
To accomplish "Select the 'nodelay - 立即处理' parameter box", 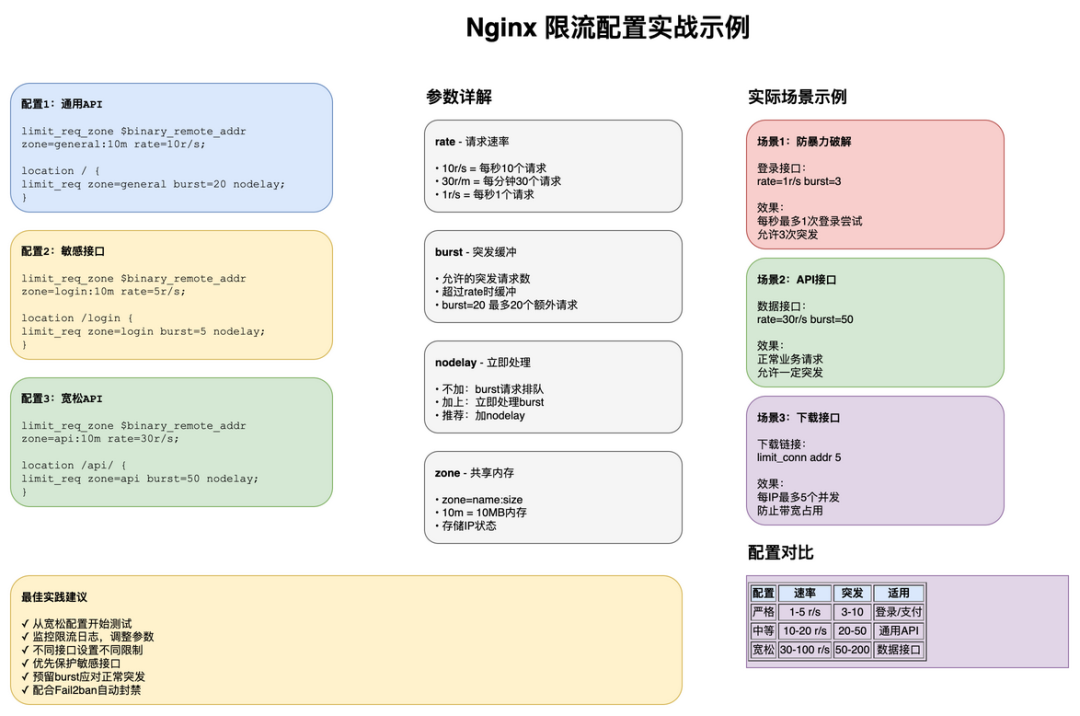I will [552, 387].
